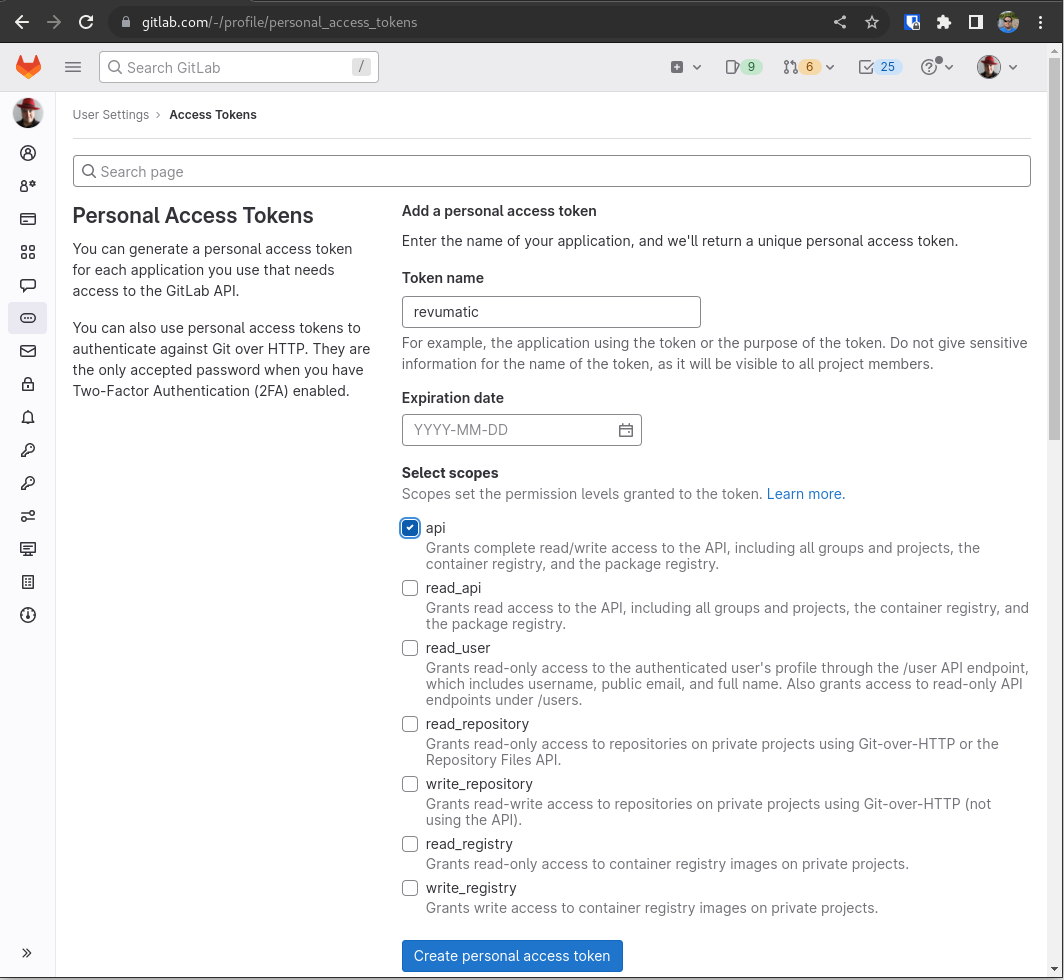Go to User Settings breadcrumb
The width and height of the screenshot is (1064, 980).
(x=111, y=115)
